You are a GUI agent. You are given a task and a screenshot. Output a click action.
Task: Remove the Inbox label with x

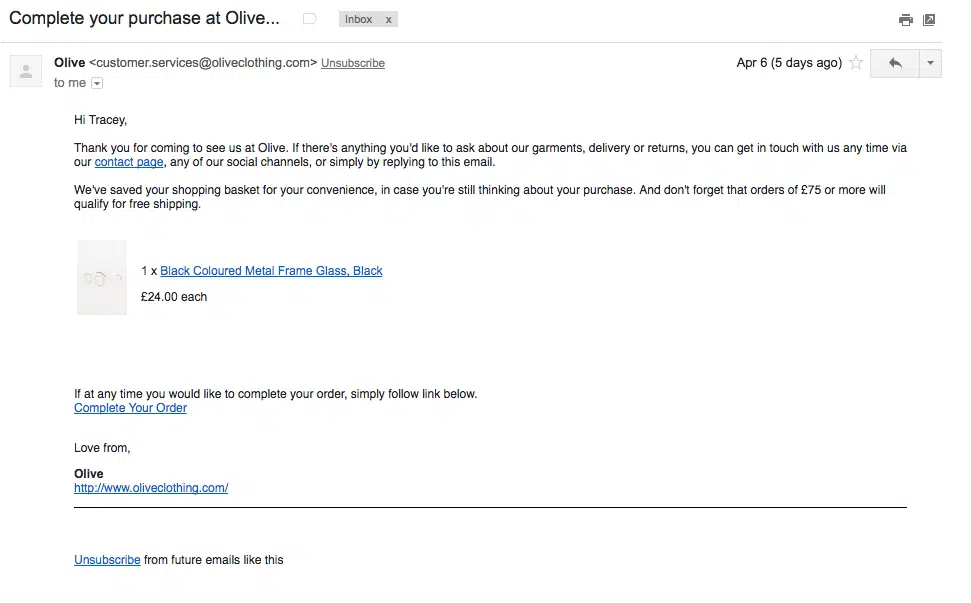(x=388, y=19)
